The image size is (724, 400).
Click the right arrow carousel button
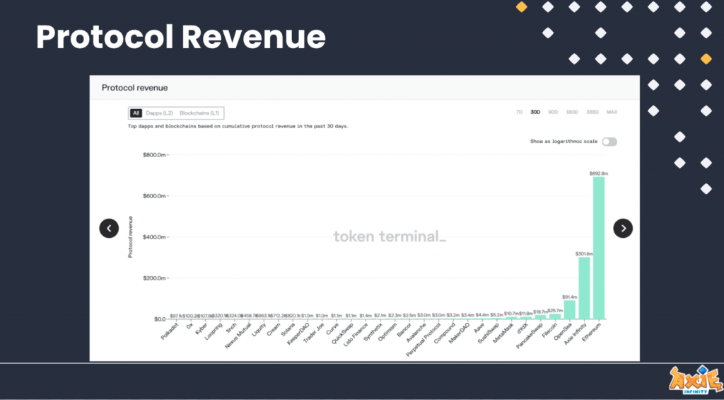point(622,228)
